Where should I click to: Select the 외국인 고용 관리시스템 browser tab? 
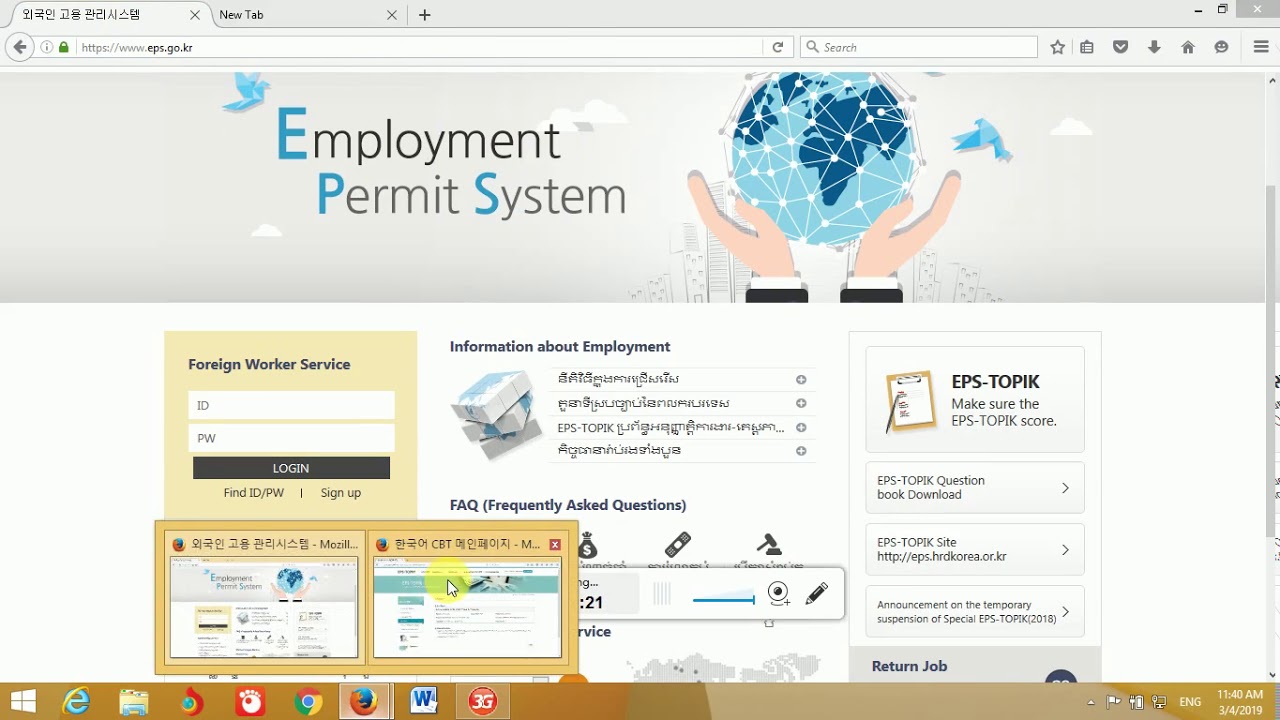coord(105,15)
